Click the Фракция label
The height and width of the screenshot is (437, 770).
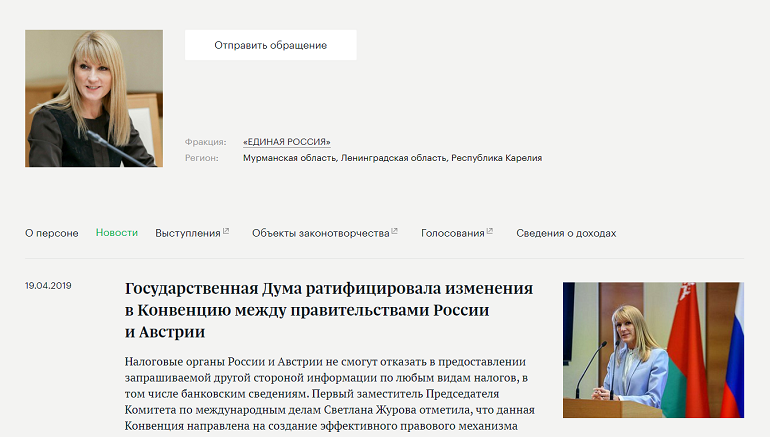(x=205, y=142)
